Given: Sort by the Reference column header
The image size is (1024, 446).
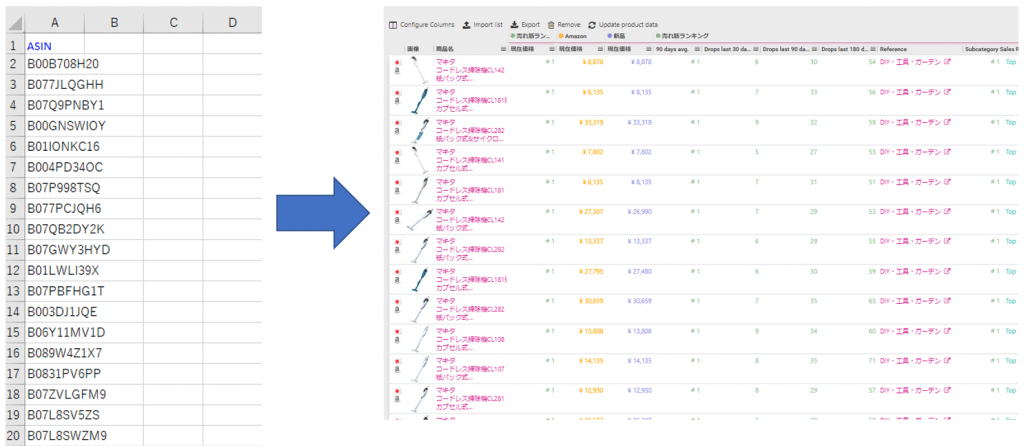Looking at the screenshot, I should [x=893, y=49].
